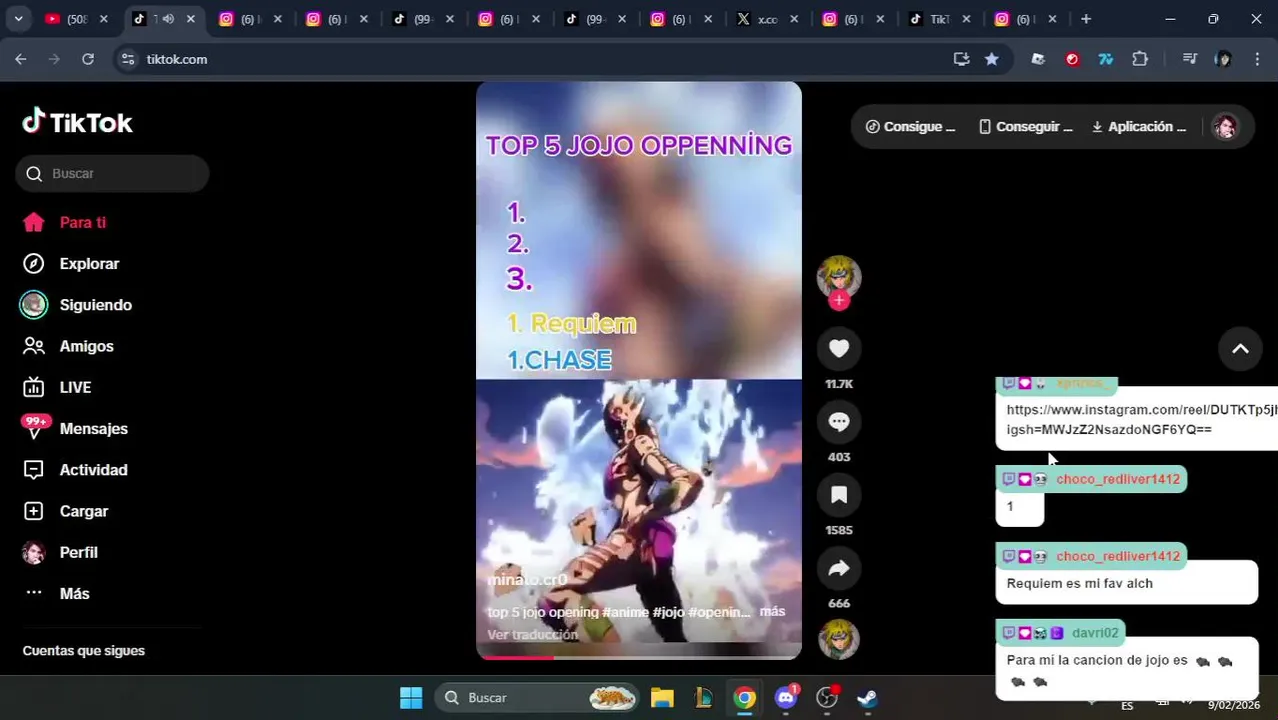Mute the active TikTok tab audio icon
This screenshot has width=1278, height=720.
coord(167,19)
